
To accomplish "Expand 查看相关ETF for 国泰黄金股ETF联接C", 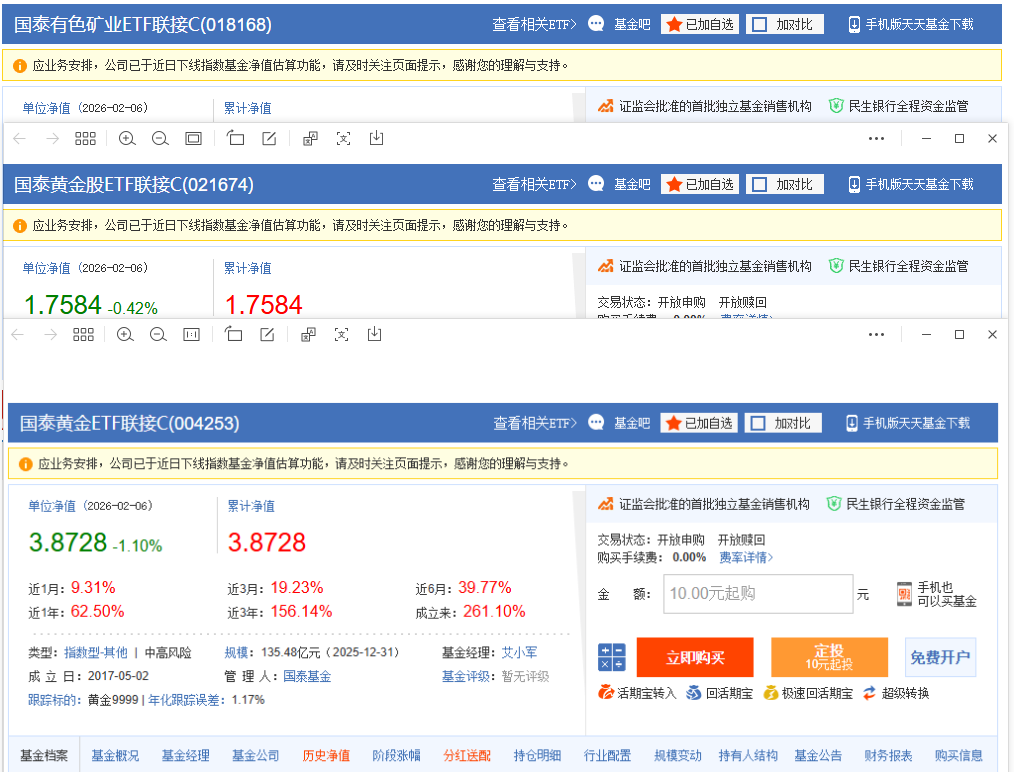I will [x=534, y=184].
